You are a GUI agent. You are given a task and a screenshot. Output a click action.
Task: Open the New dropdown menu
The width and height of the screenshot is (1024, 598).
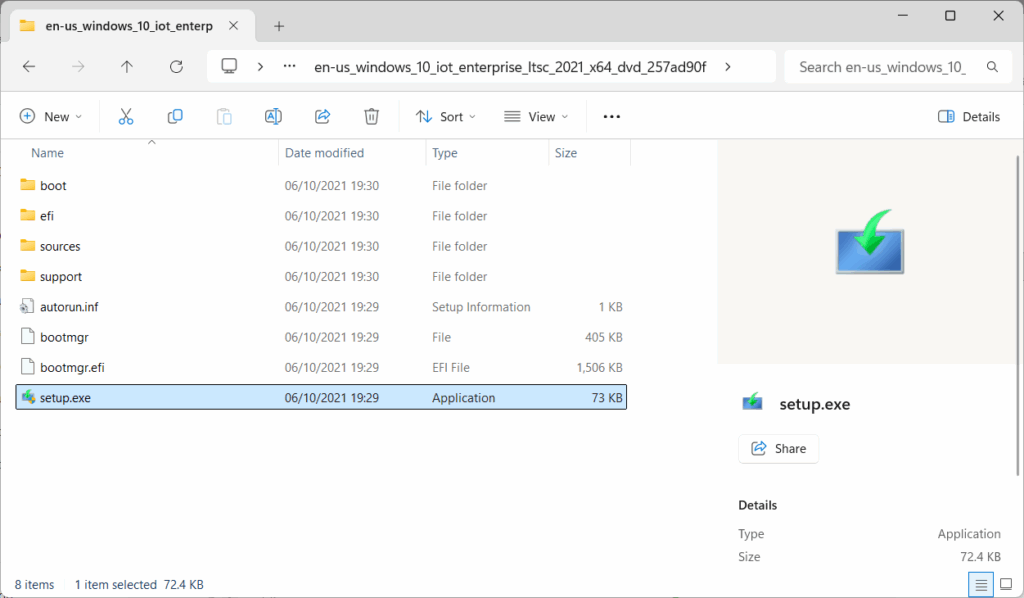(x=51, y=117)
